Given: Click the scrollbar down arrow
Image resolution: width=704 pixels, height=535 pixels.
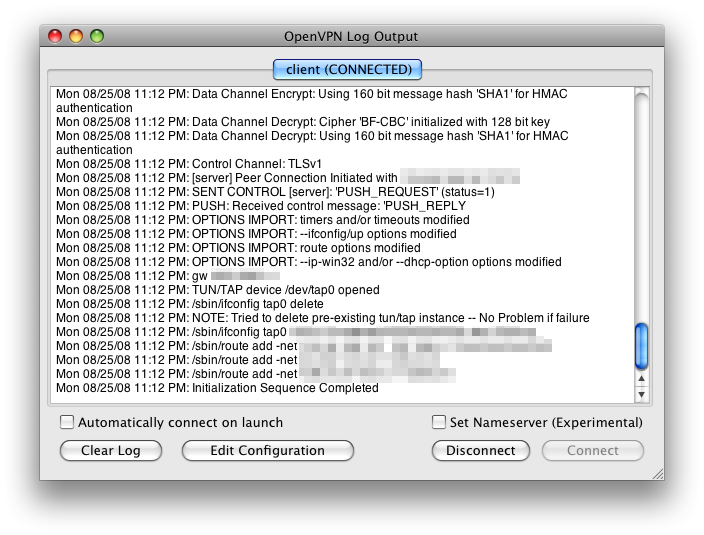Looking at the screenshot, I should click(642, 394).
